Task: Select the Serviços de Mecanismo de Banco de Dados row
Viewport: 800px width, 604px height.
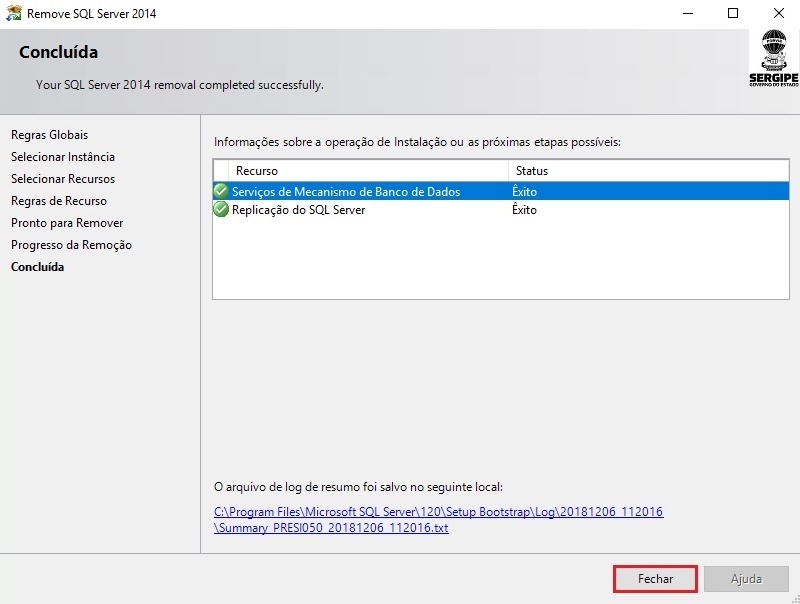Action: pos(346,191)
